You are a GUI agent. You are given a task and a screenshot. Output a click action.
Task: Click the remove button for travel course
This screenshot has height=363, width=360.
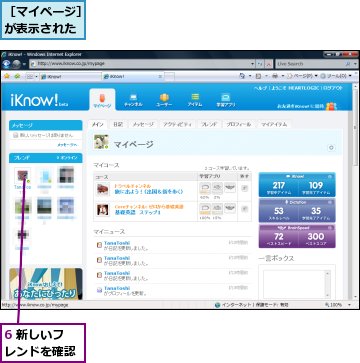tap(244, 188)
